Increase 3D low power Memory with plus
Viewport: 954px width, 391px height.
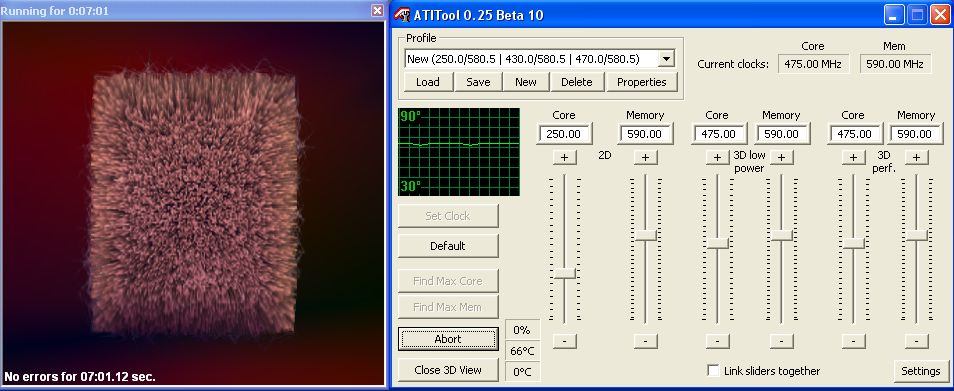pyautogui.click(x=782, y=157)
